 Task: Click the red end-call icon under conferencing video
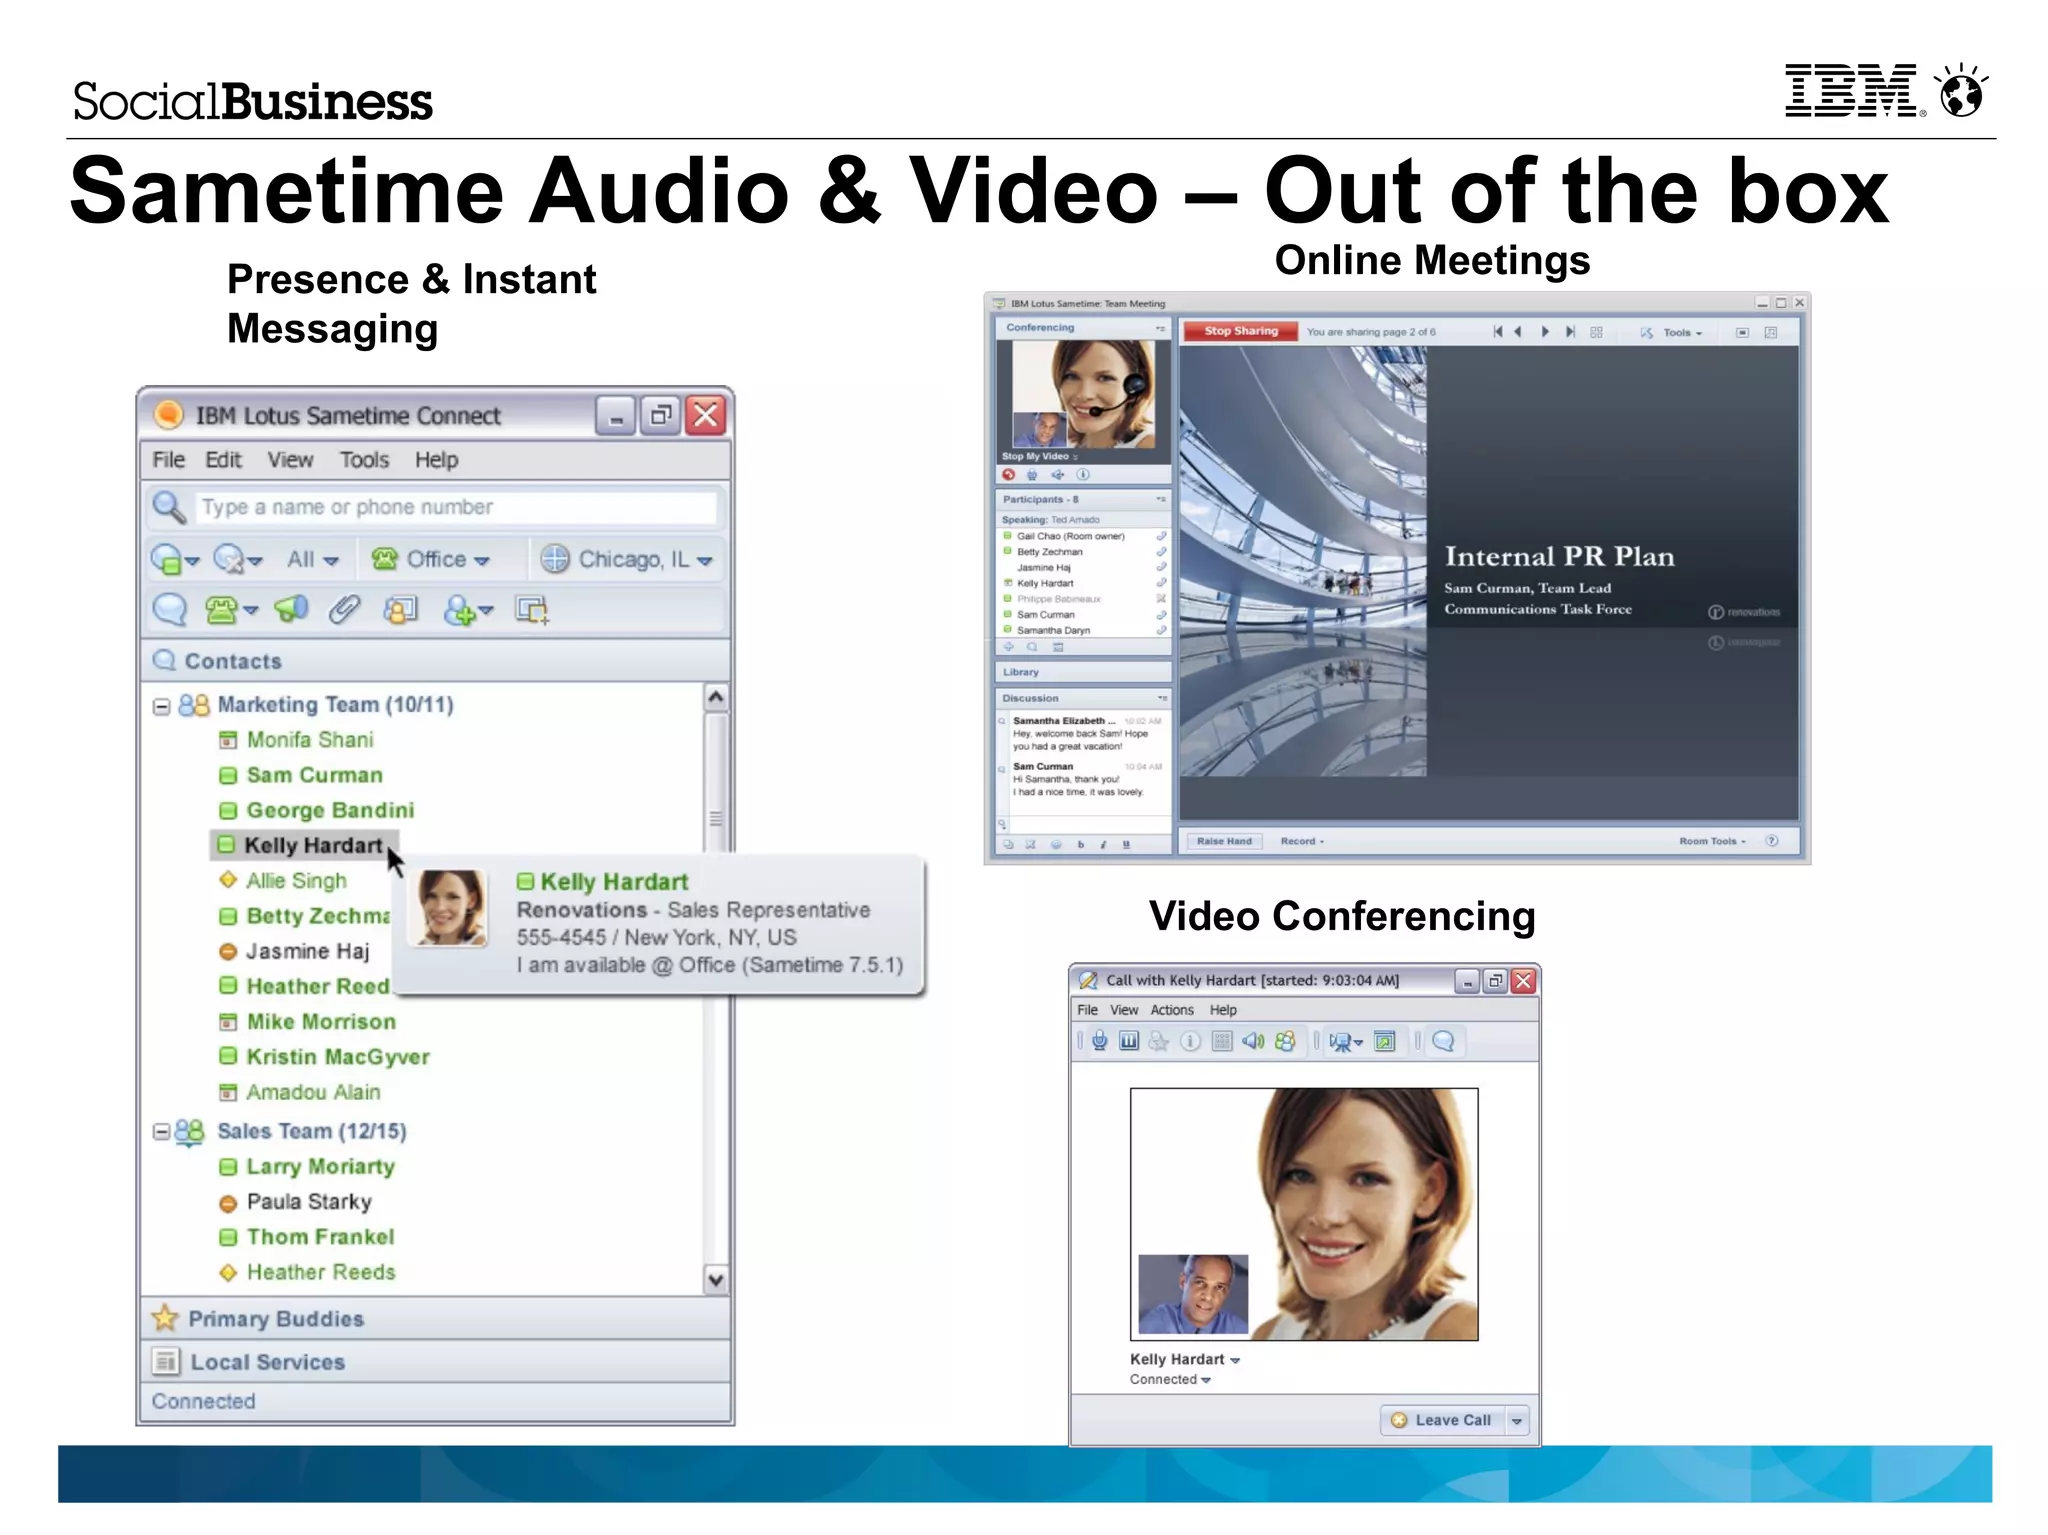point(1008,475)
